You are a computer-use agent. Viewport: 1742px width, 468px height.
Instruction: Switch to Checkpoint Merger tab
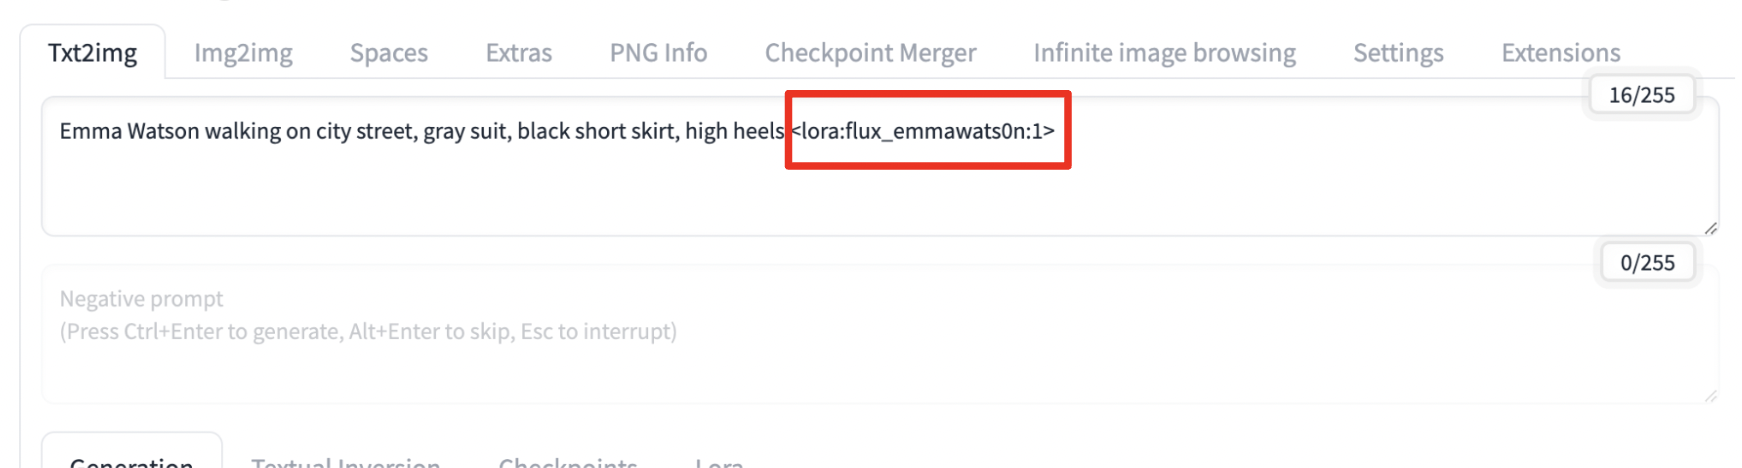coord(870,53)
